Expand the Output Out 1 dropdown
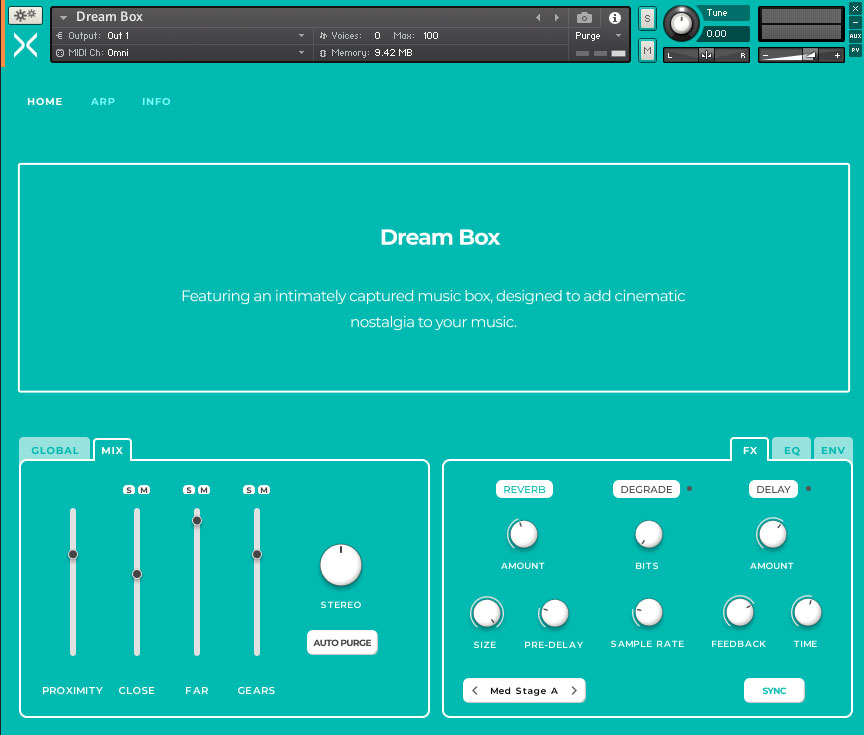The height and width of the screenshot is (735, 864). (x=301, y=36)
